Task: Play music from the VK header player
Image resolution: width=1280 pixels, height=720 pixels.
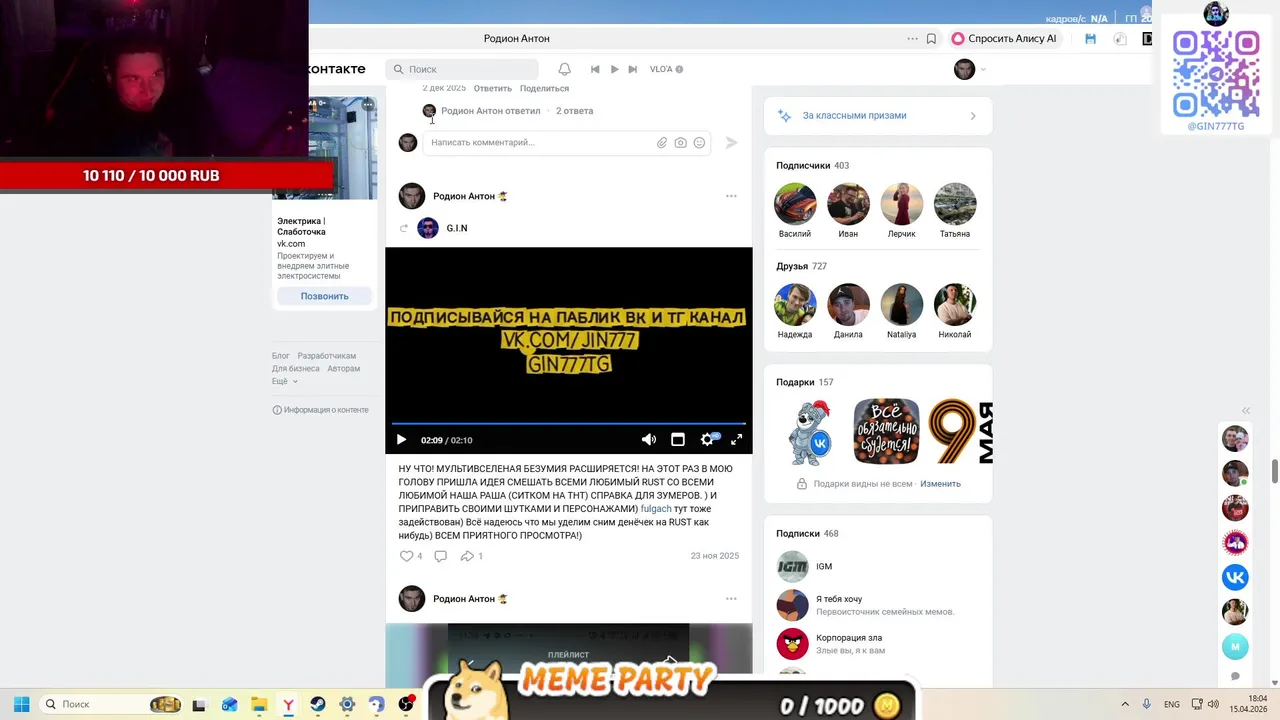Action: tap(614, 69)
